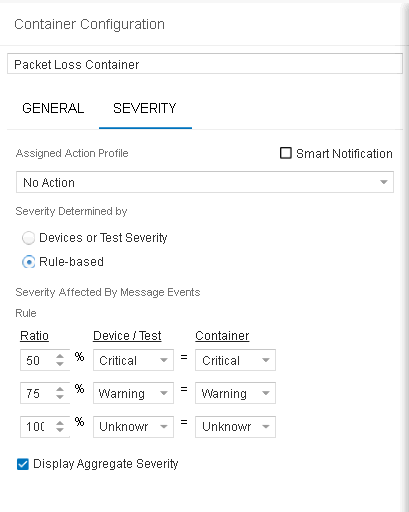Switch to the GENERAL tab
The height and width of the screenshot is (512, 409).
coord(53,108)
